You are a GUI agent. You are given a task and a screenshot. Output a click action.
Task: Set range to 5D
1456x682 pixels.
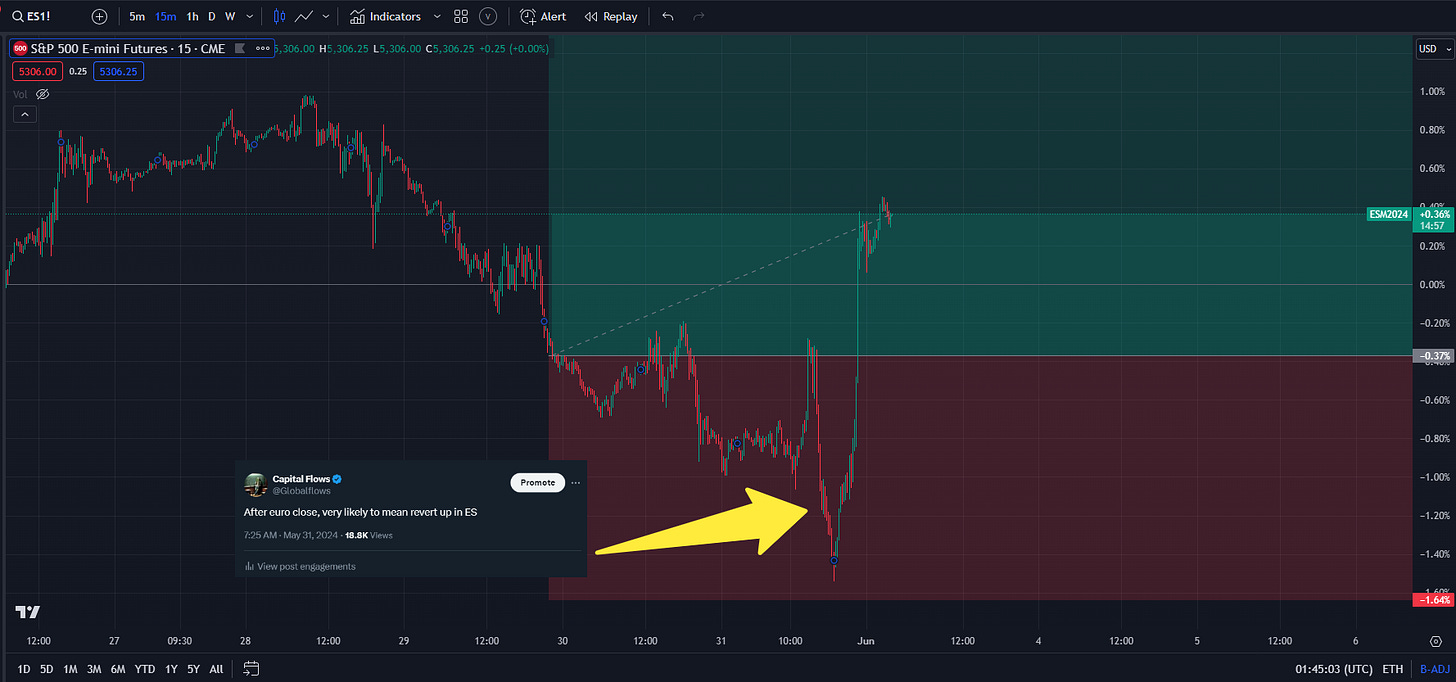(46, 668)
